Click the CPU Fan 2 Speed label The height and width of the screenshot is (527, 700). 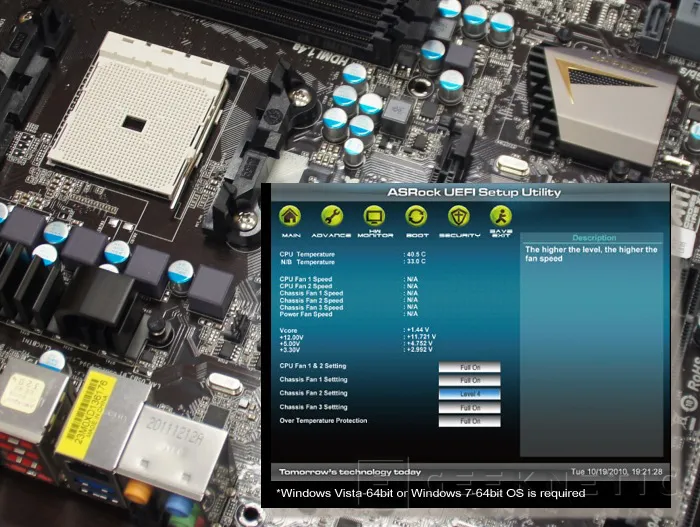[306, 286]
